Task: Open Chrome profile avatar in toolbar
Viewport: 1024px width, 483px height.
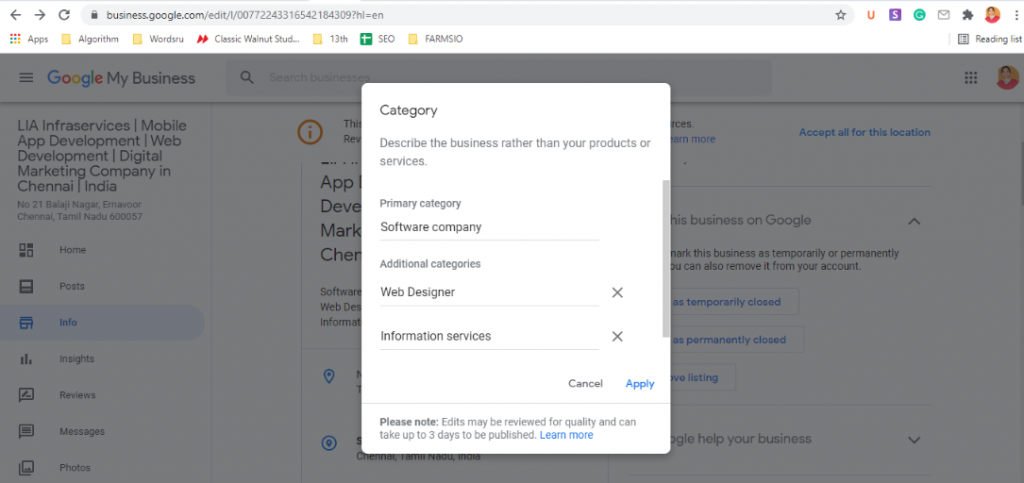Action: tap(992, 14)
